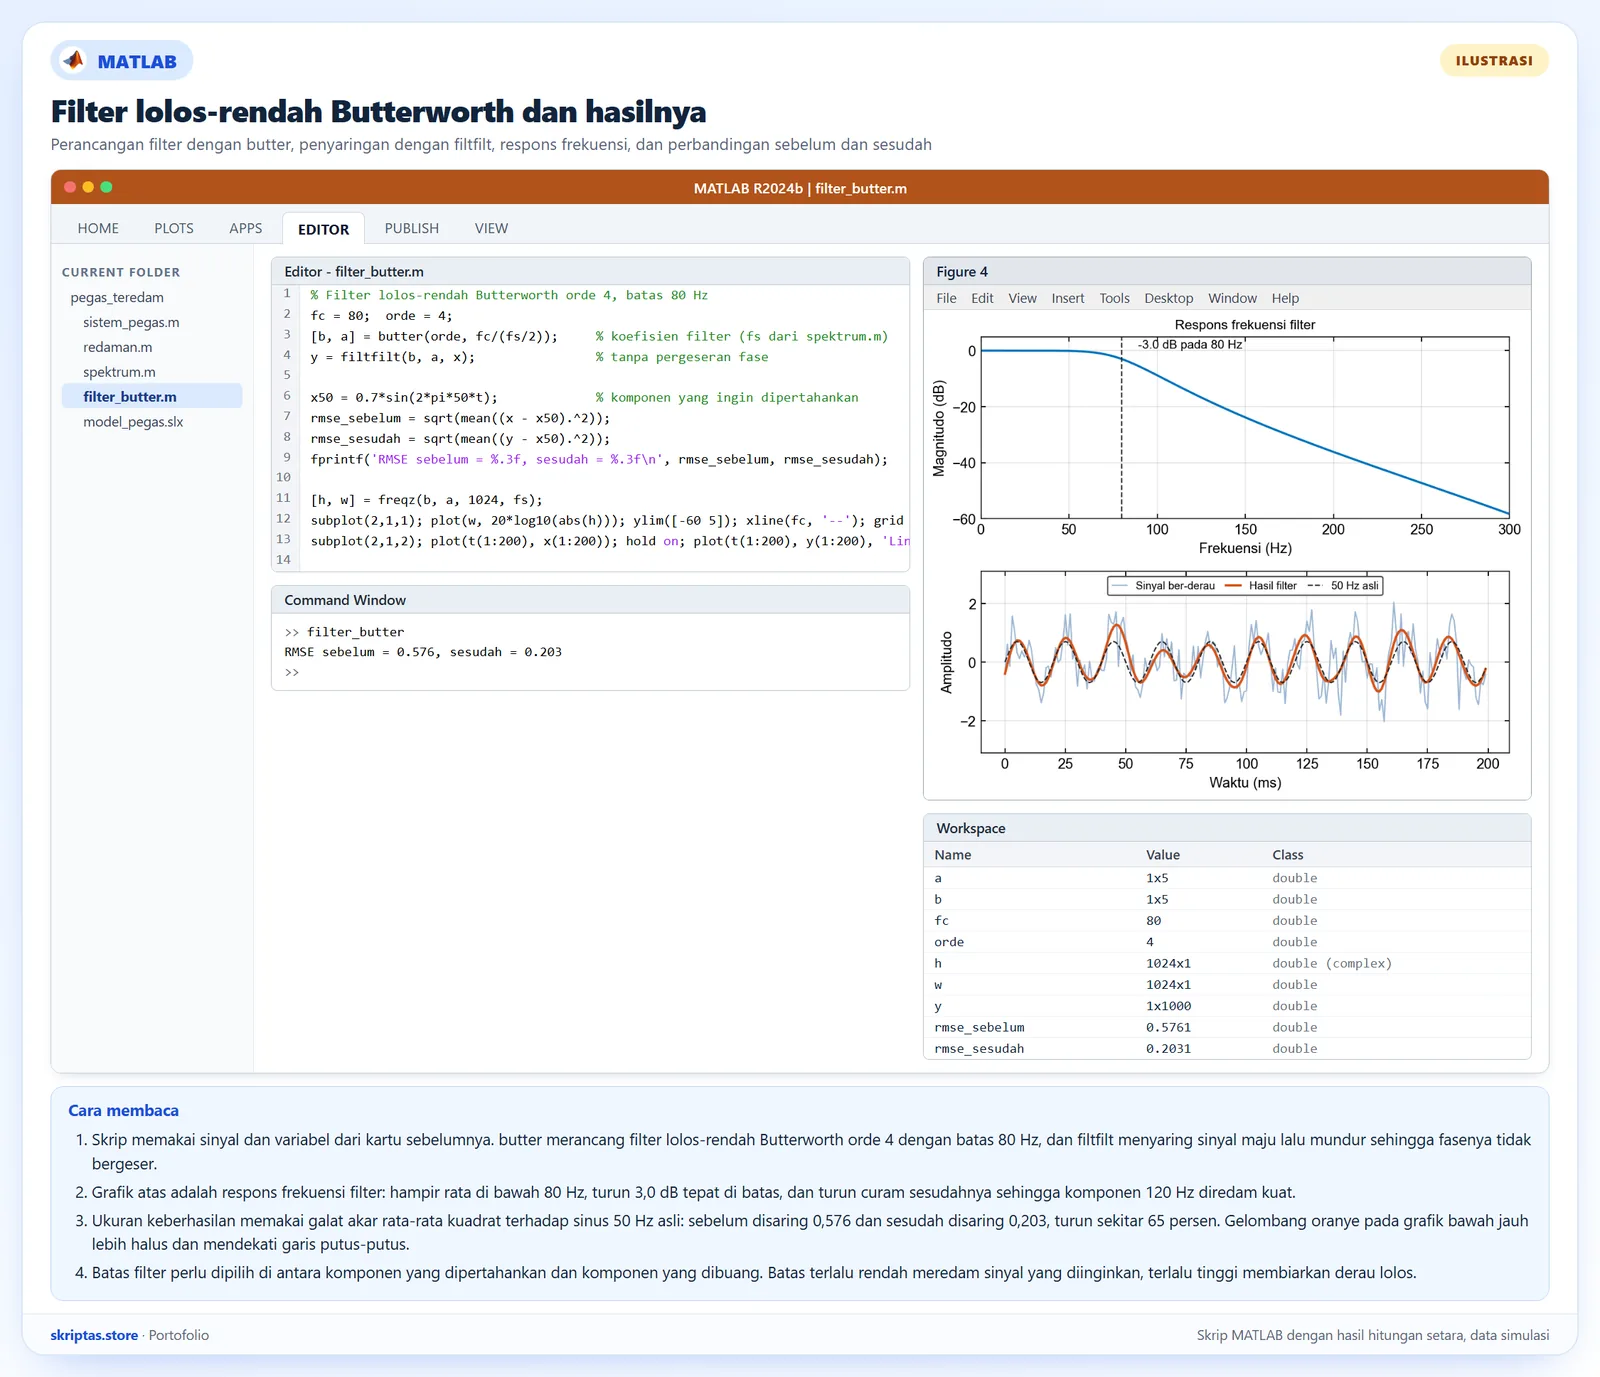Open the Figure 4 Help menu
Image resolution: width=1600 pixels, height=1377 pixels.
pos(1285,298)
